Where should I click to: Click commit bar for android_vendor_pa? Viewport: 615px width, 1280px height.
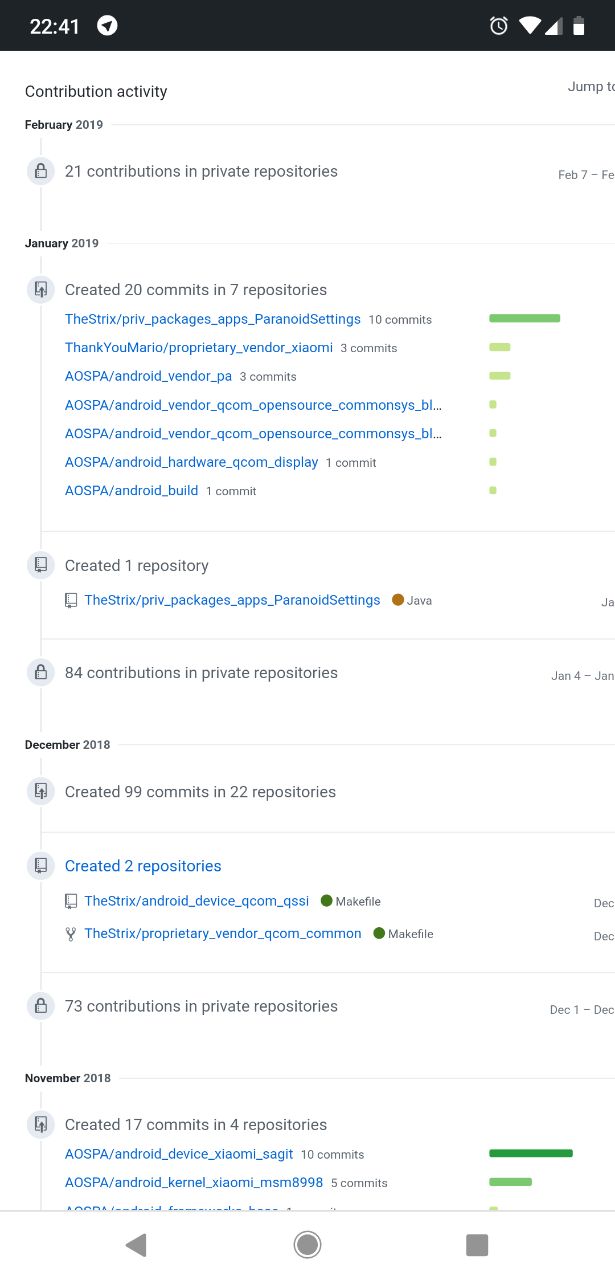pyautogui.click(x=500, y=376)
